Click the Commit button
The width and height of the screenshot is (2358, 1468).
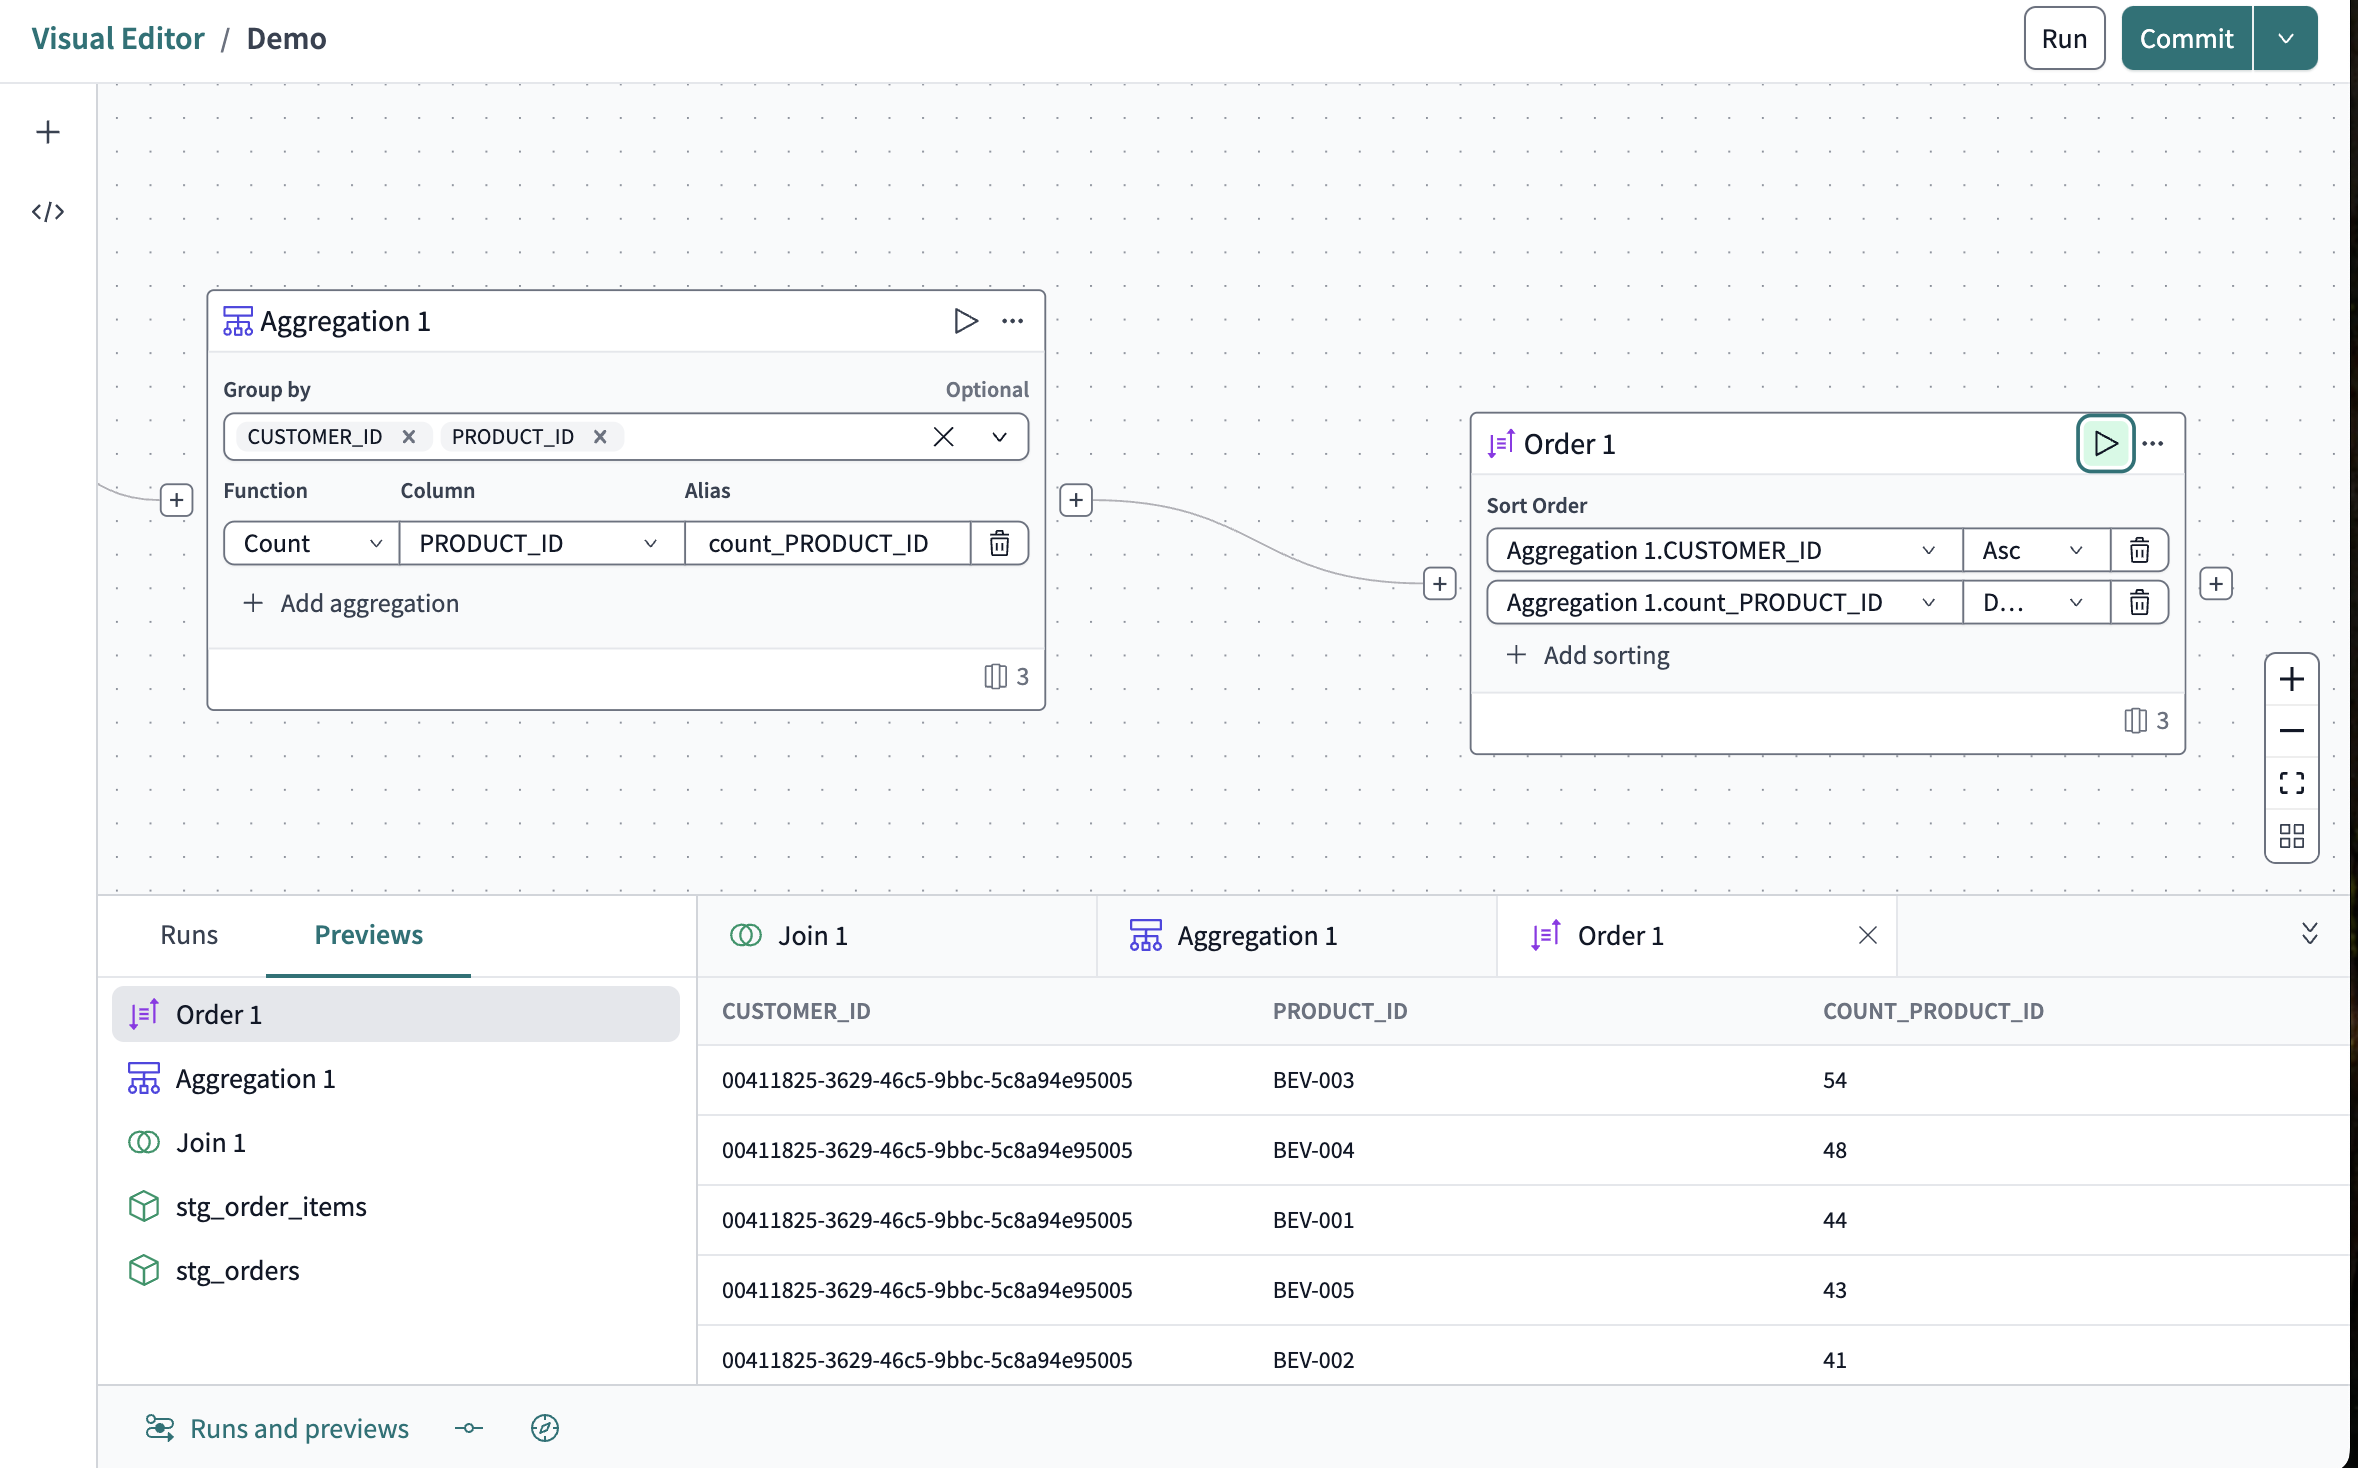pos(2185,38)
